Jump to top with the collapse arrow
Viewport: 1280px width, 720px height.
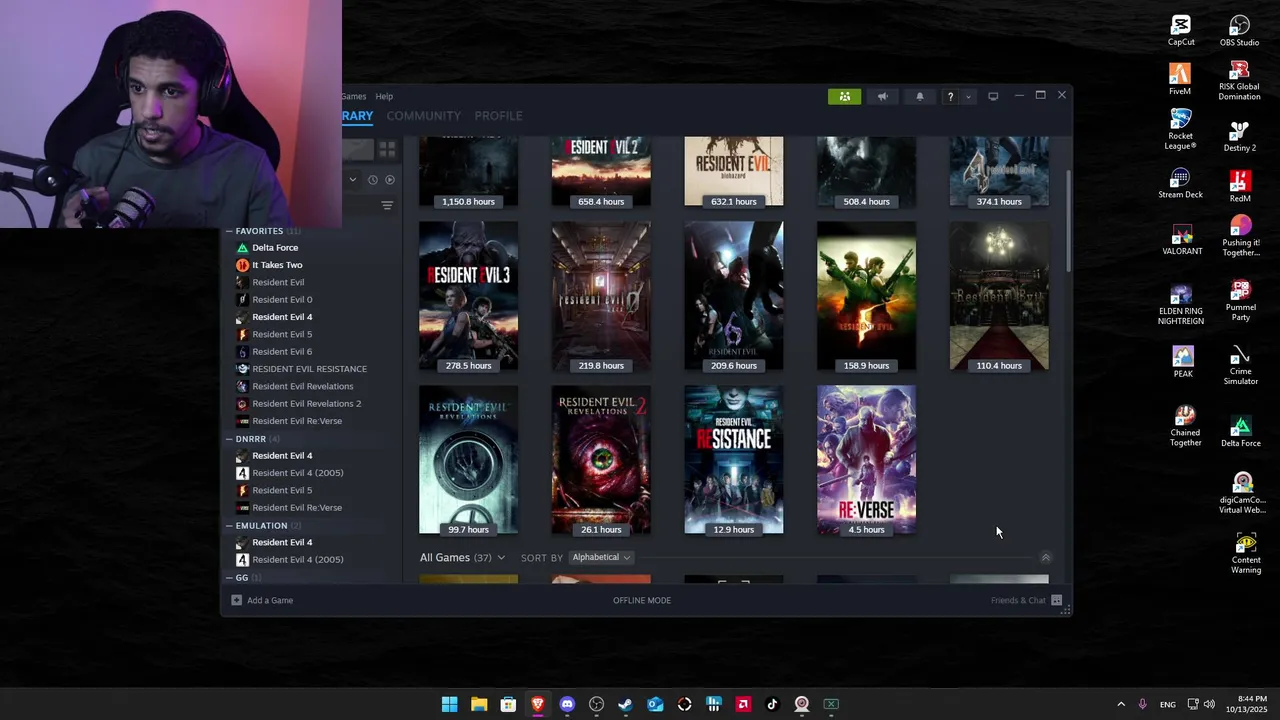(1045, 557)
